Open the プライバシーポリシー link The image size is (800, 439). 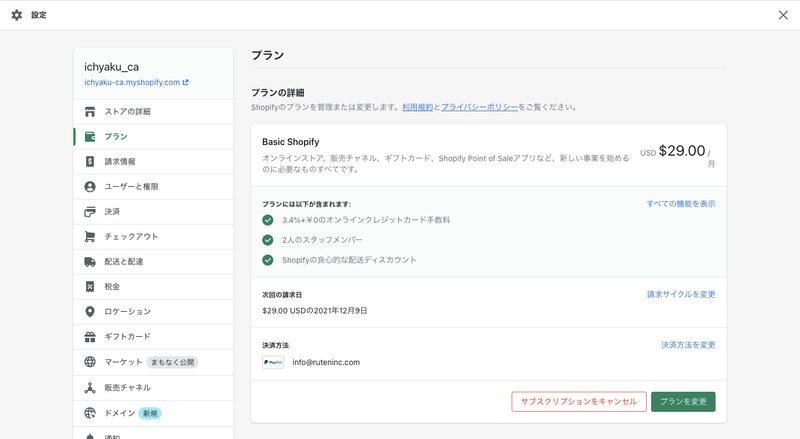pos(479,107)
